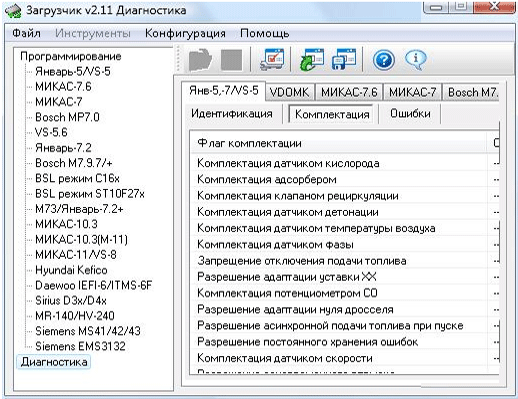Select row Комплектация адсорбером

click(345, 180)
